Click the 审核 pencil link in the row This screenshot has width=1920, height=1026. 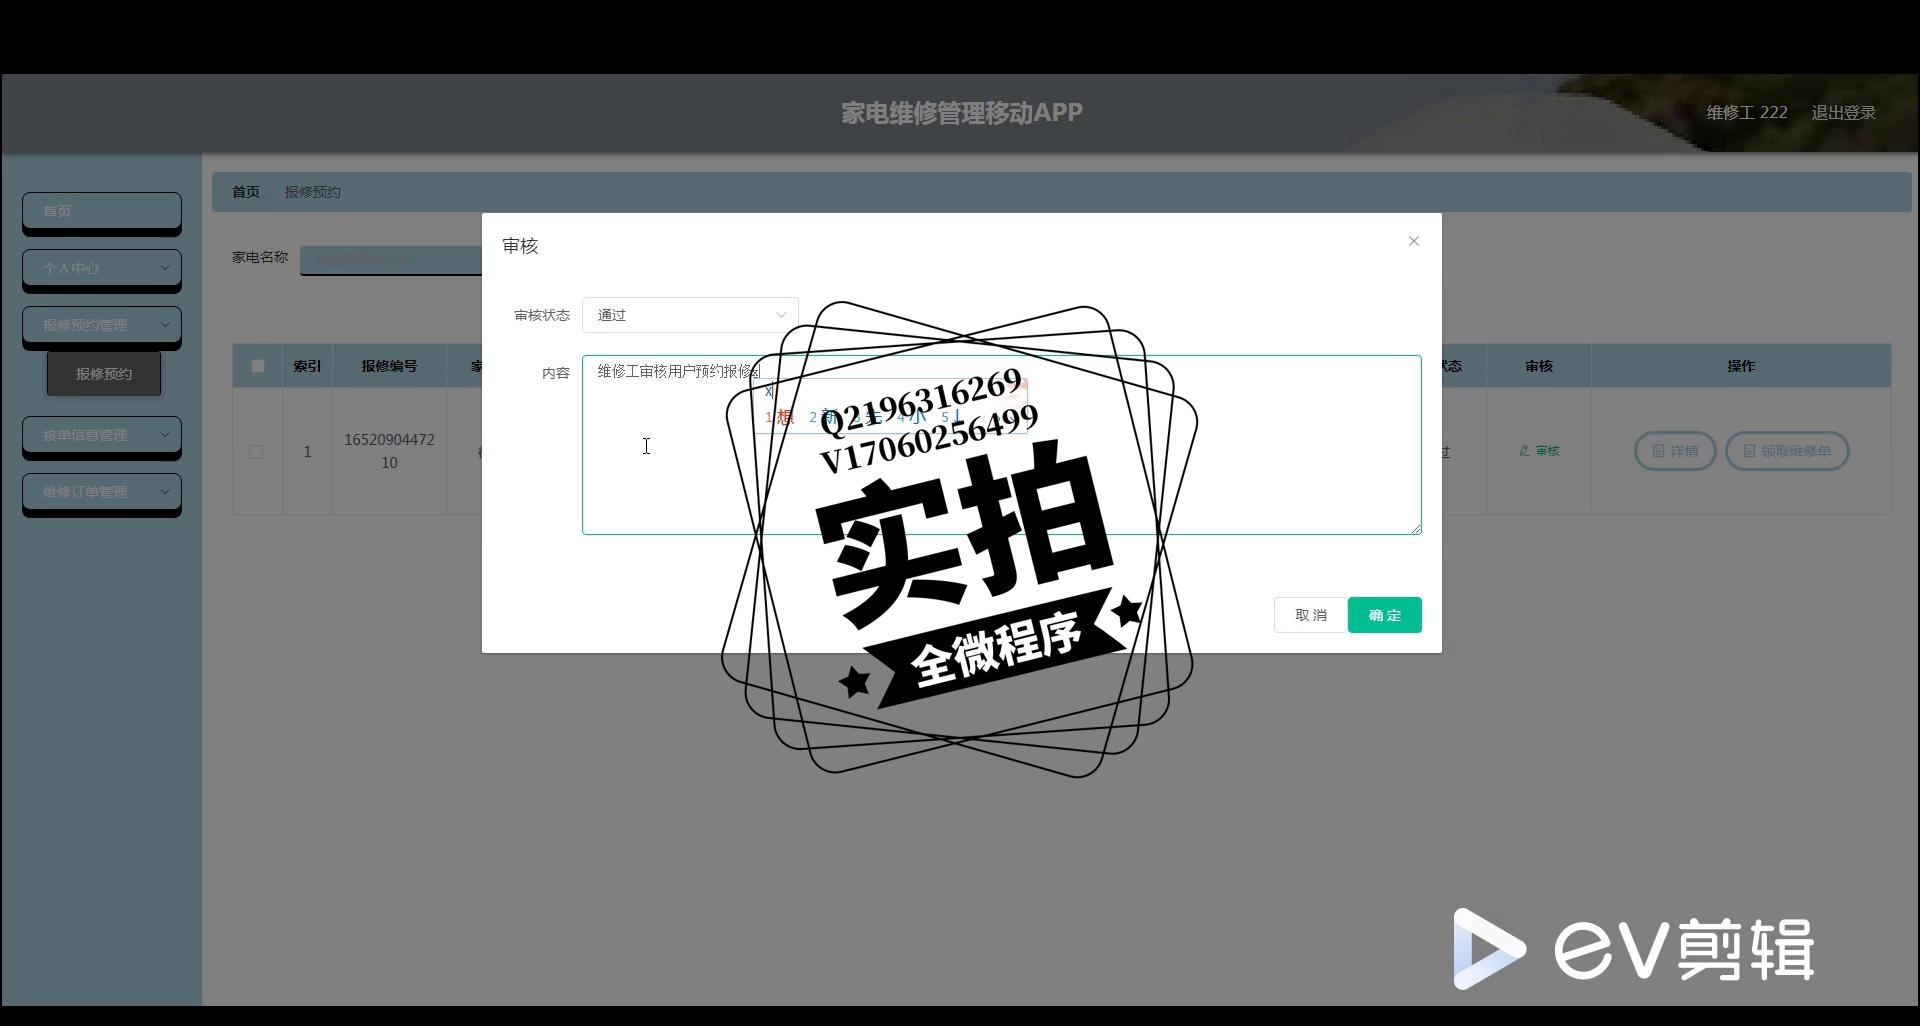tap(1539, 451)
